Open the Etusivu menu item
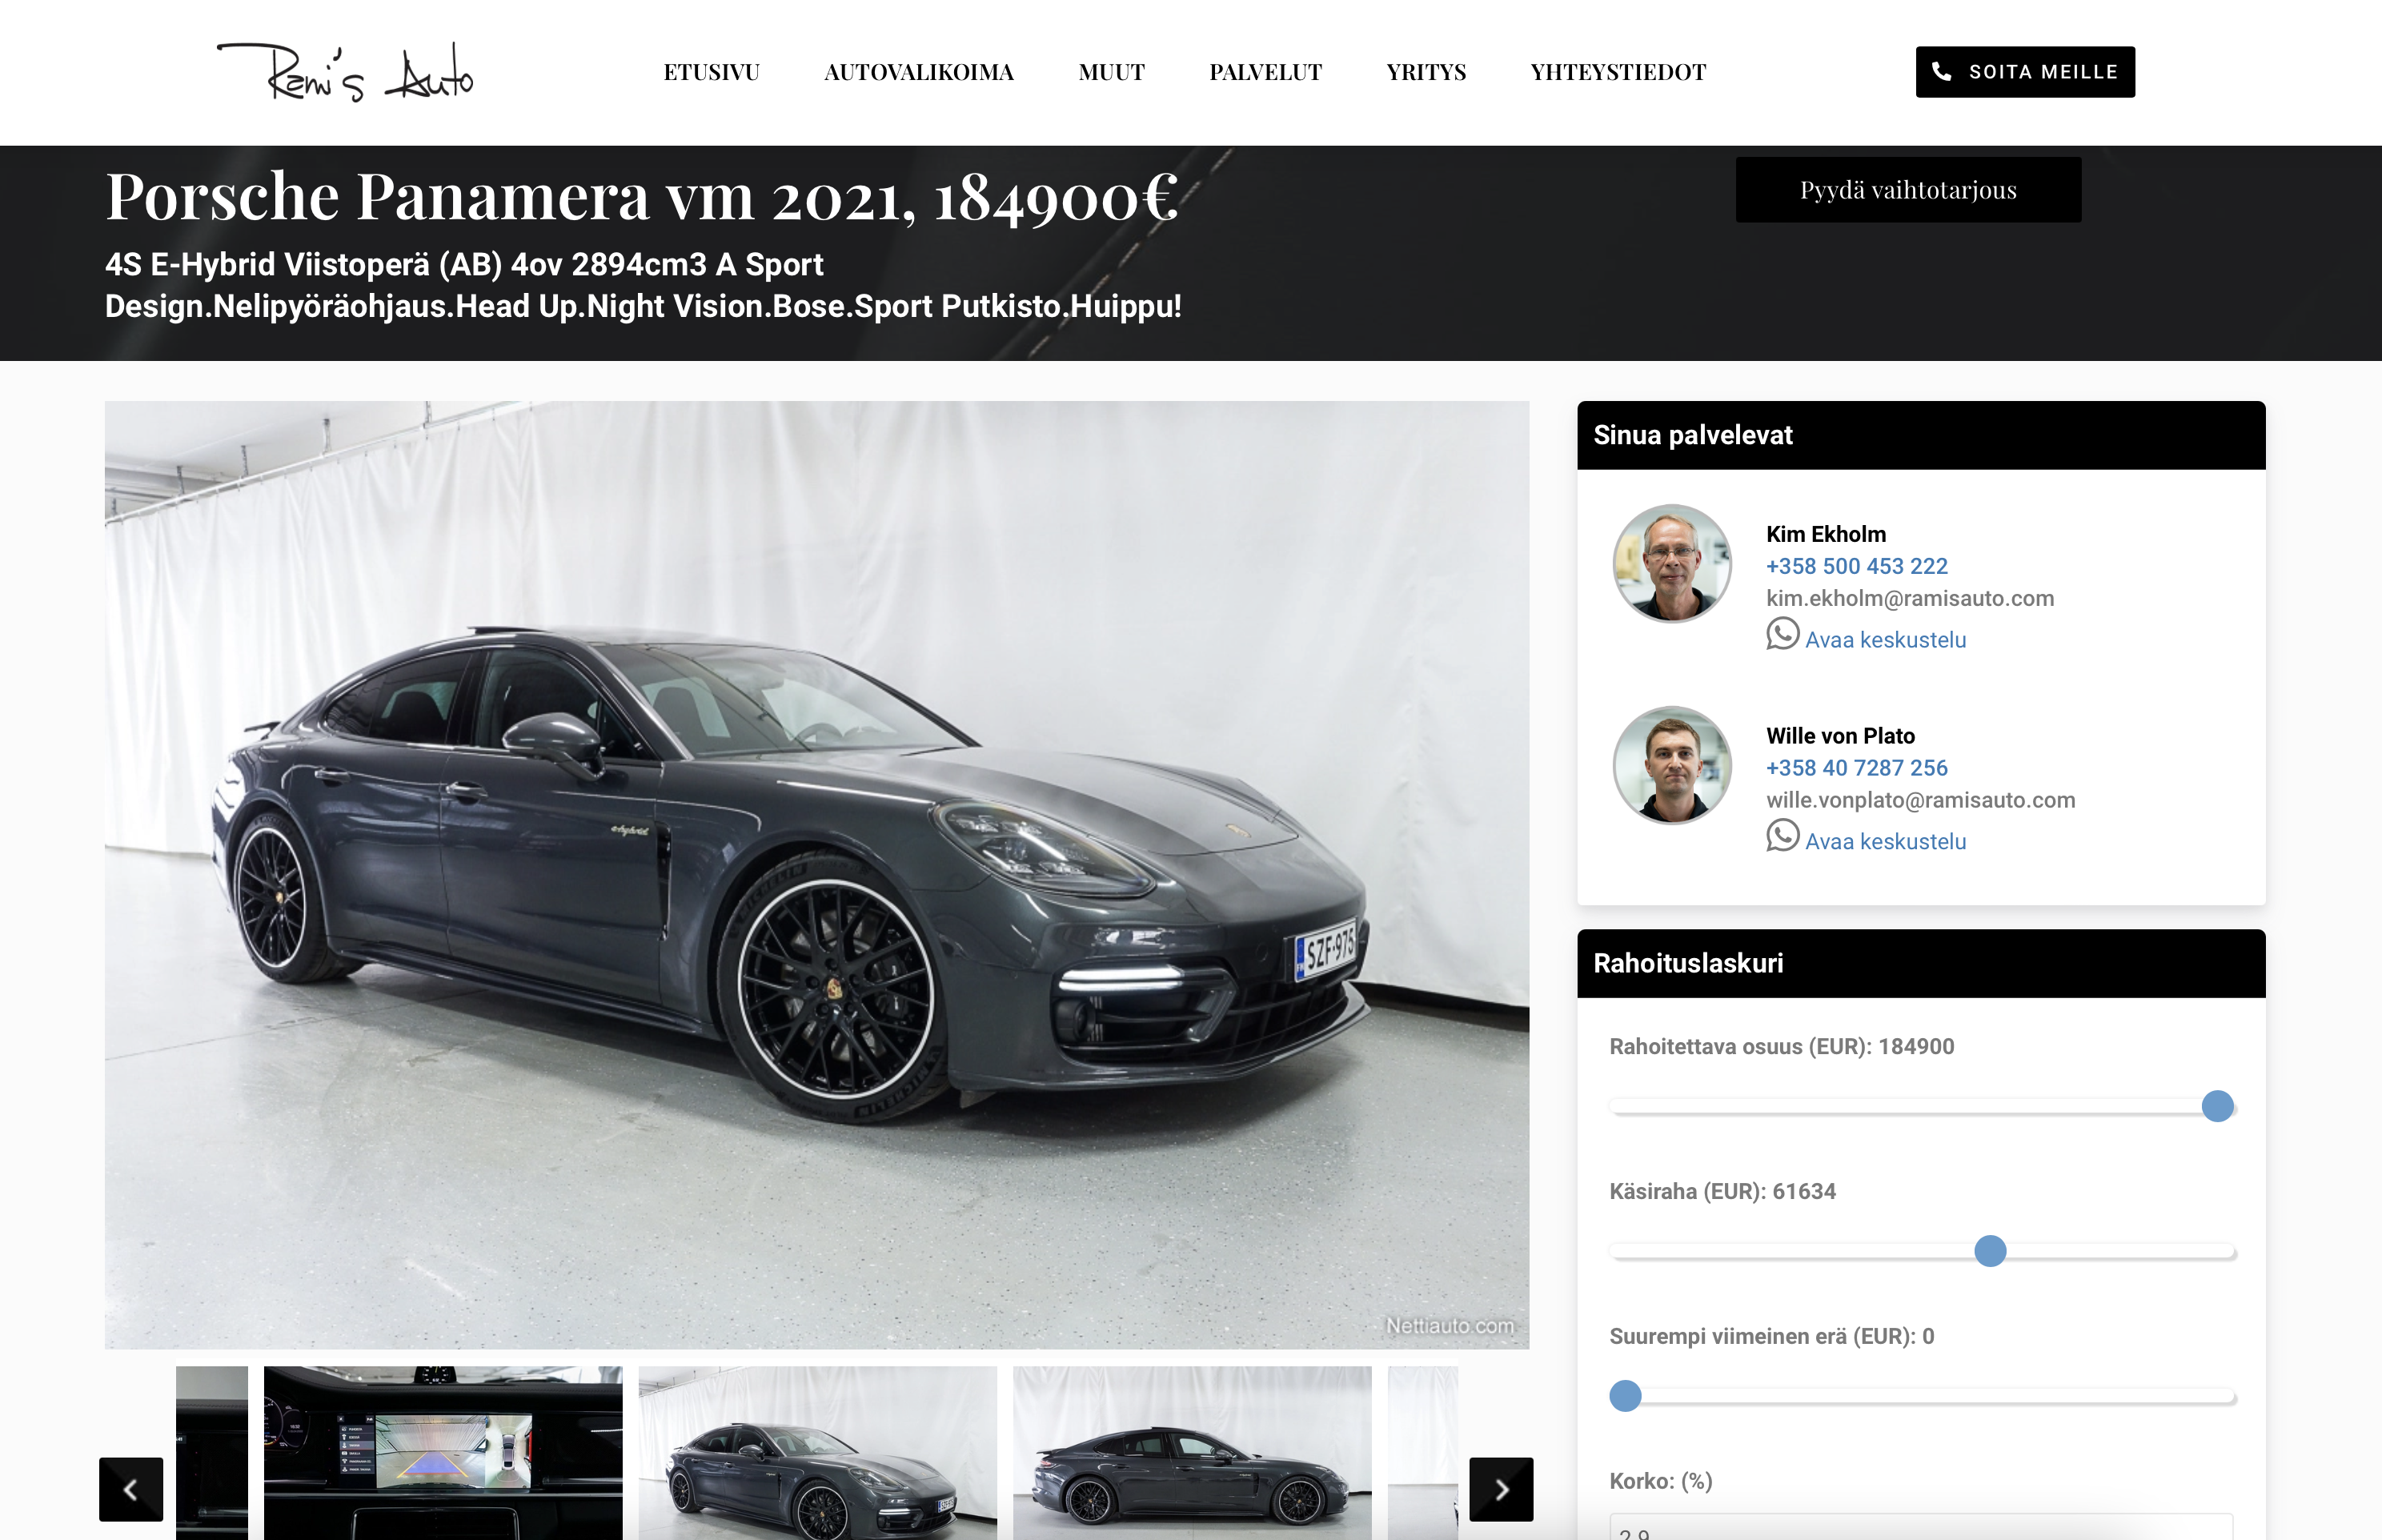Screen dimensions: 2382x1540 tap(711, 72)
